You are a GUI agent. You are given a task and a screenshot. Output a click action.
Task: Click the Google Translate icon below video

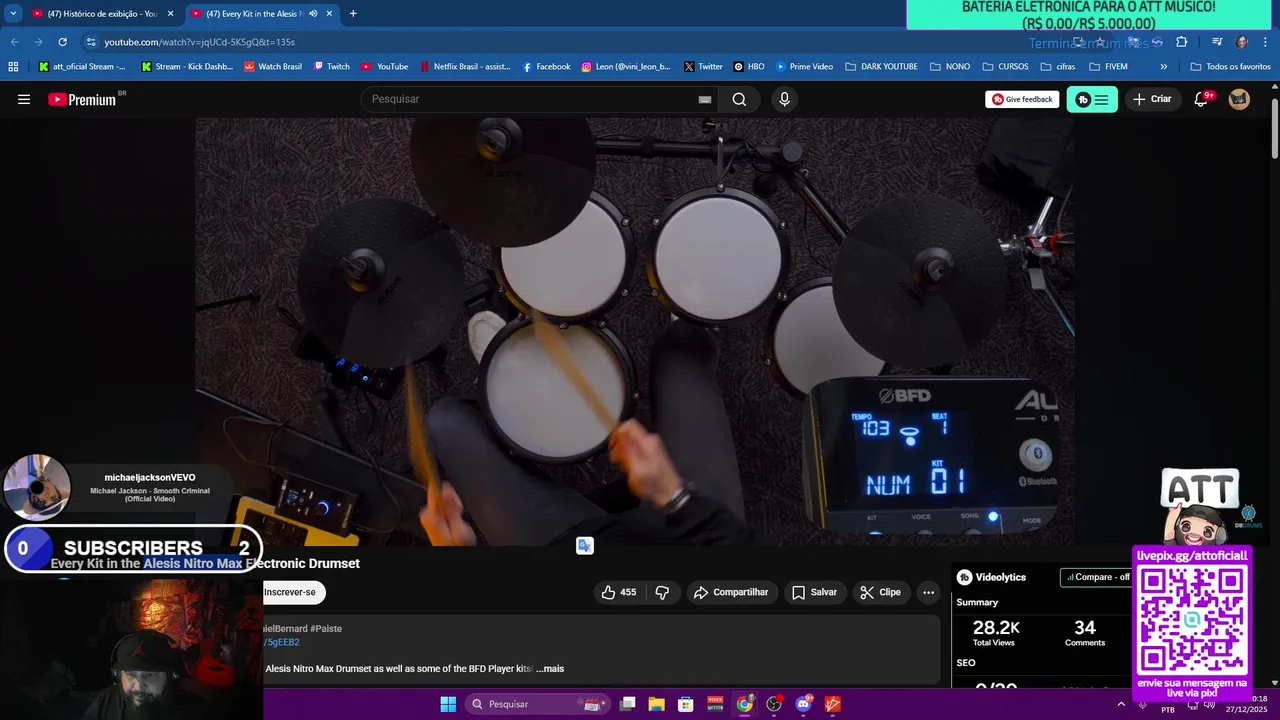585,545
